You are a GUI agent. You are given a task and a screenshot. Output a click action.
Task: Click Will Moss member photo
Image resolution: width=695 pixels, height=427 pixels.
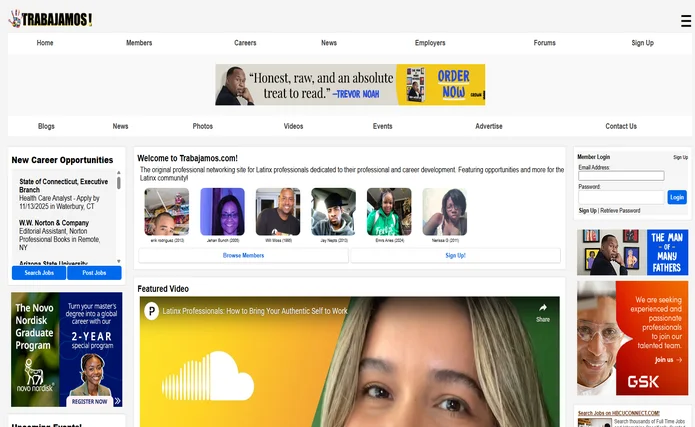click(x=278, y=212)
